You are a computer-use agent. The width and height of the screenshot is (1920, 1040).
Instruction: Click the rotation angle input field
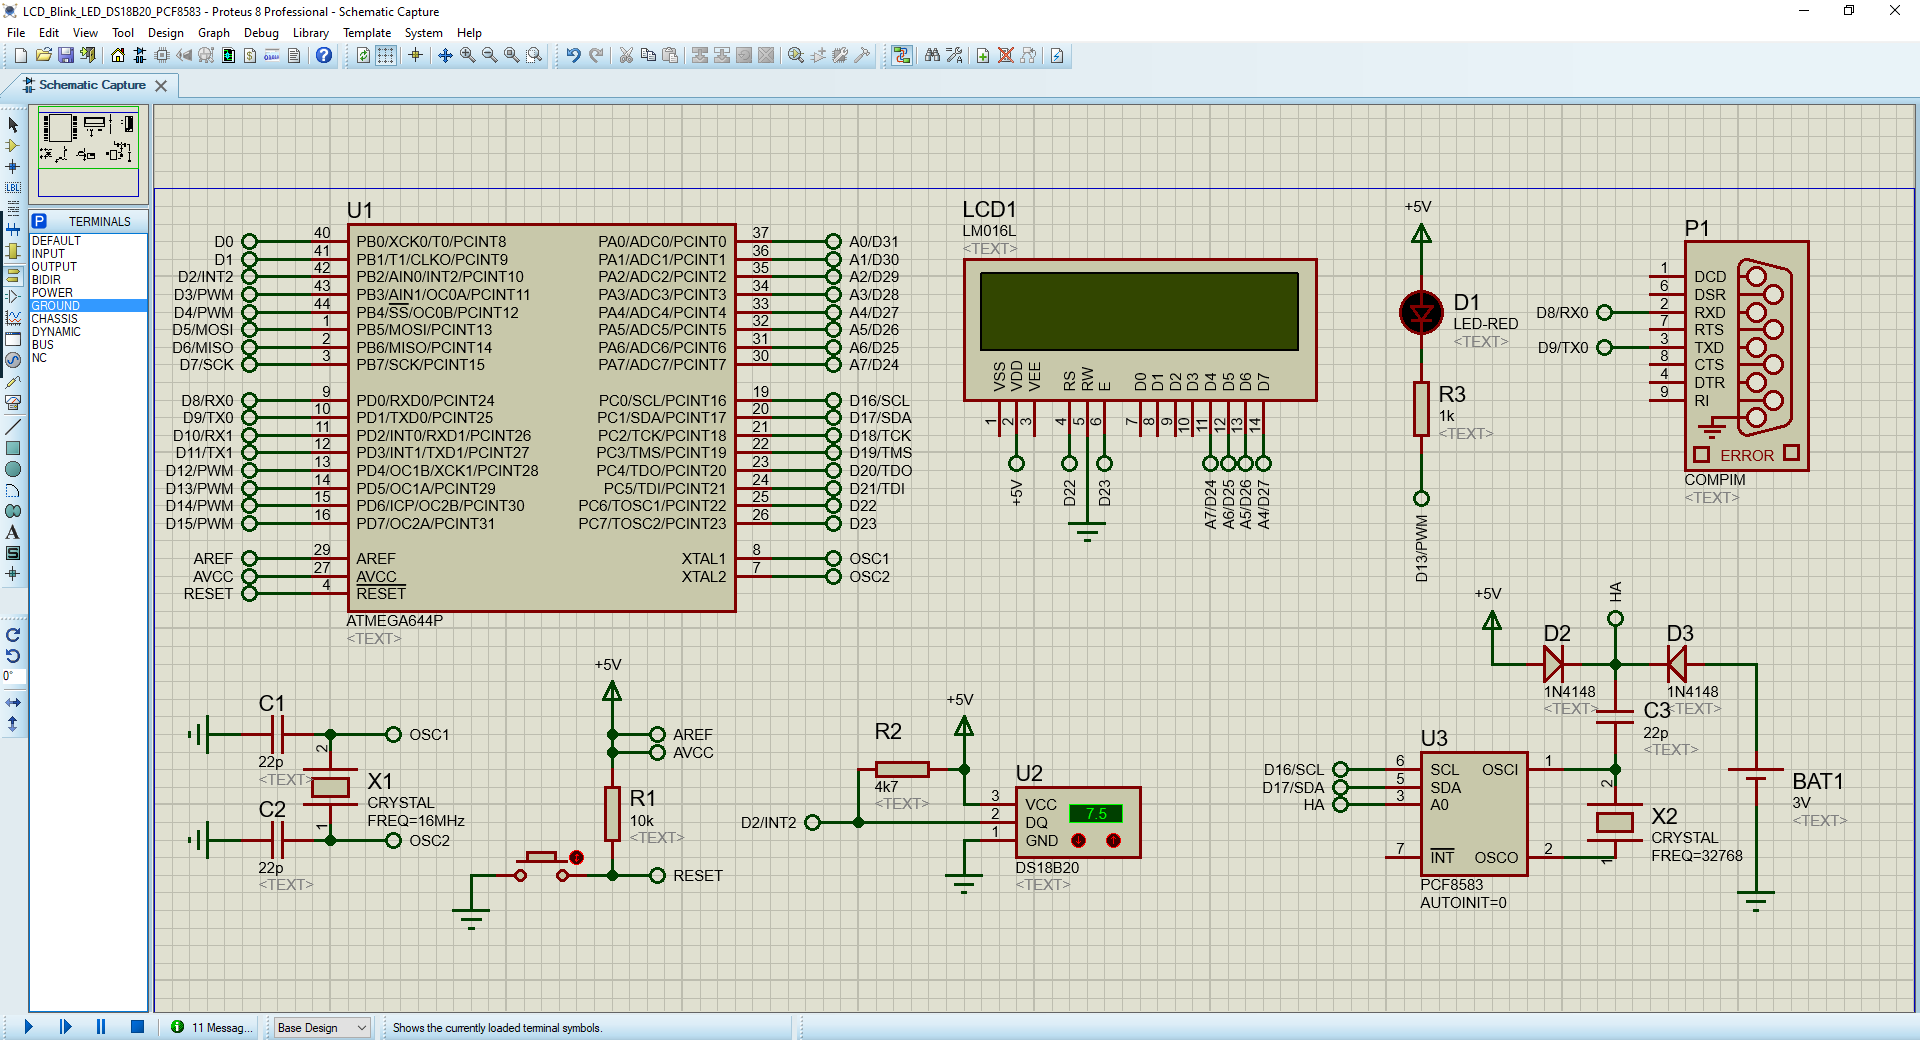pos(13,676)
